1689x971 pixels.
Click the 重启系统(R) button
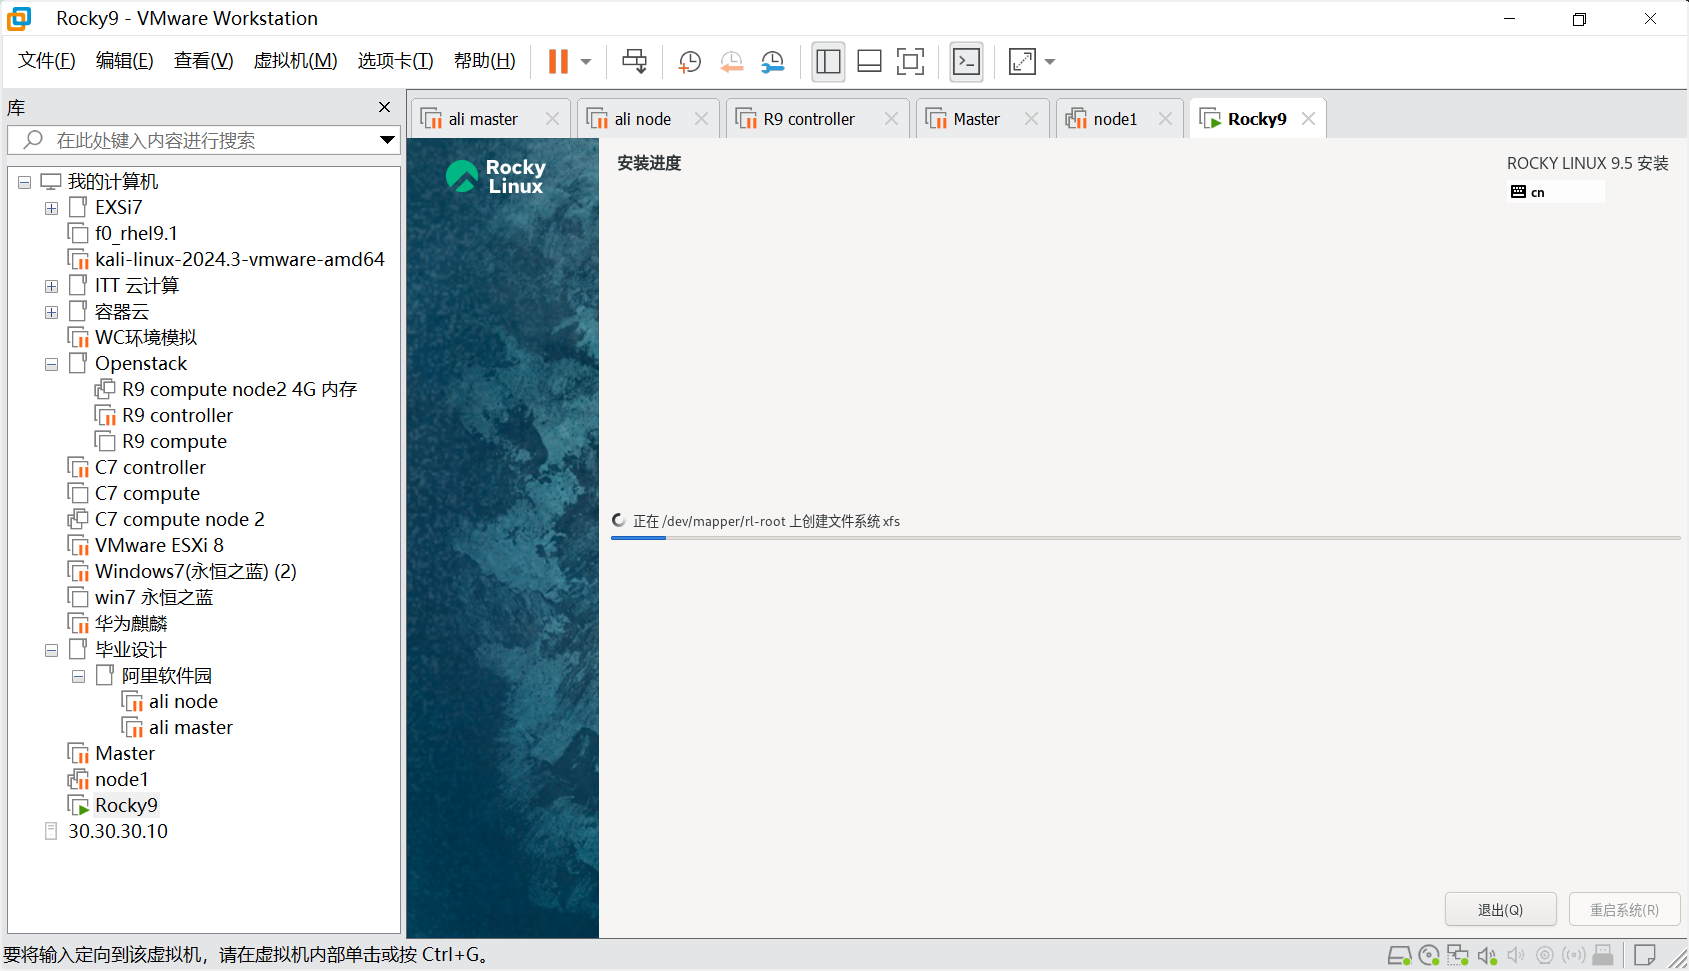tap(1624, 910)
